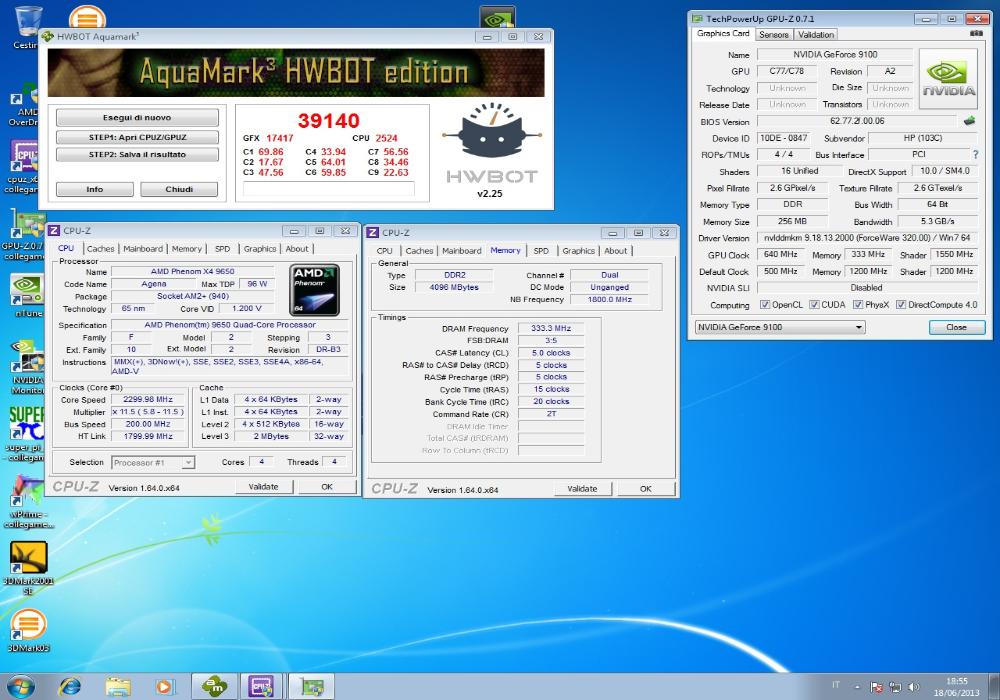
Task: Click the IT language indicator
Action: (x=835, y=685)
